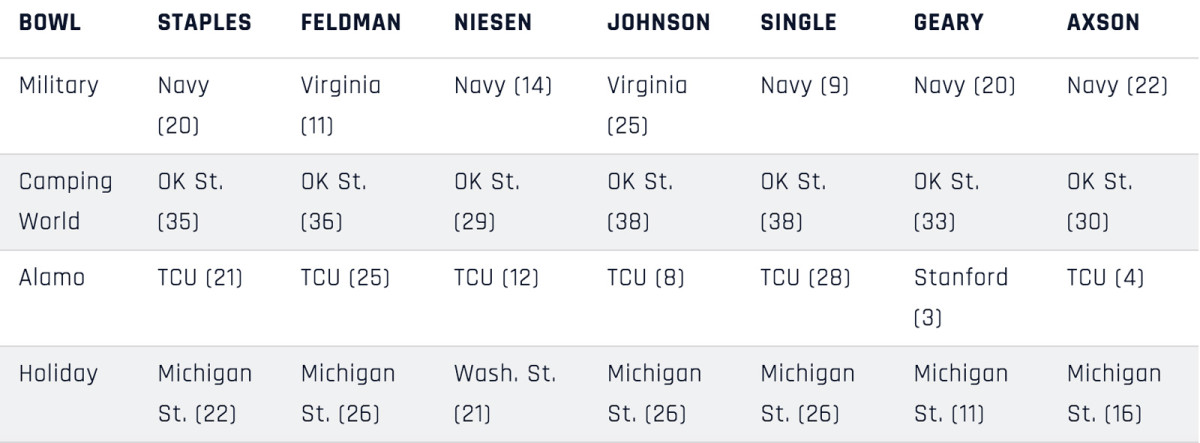Click the SINGLE column header
This screenshot has height=443, width=1200.
tap(798, 23)
